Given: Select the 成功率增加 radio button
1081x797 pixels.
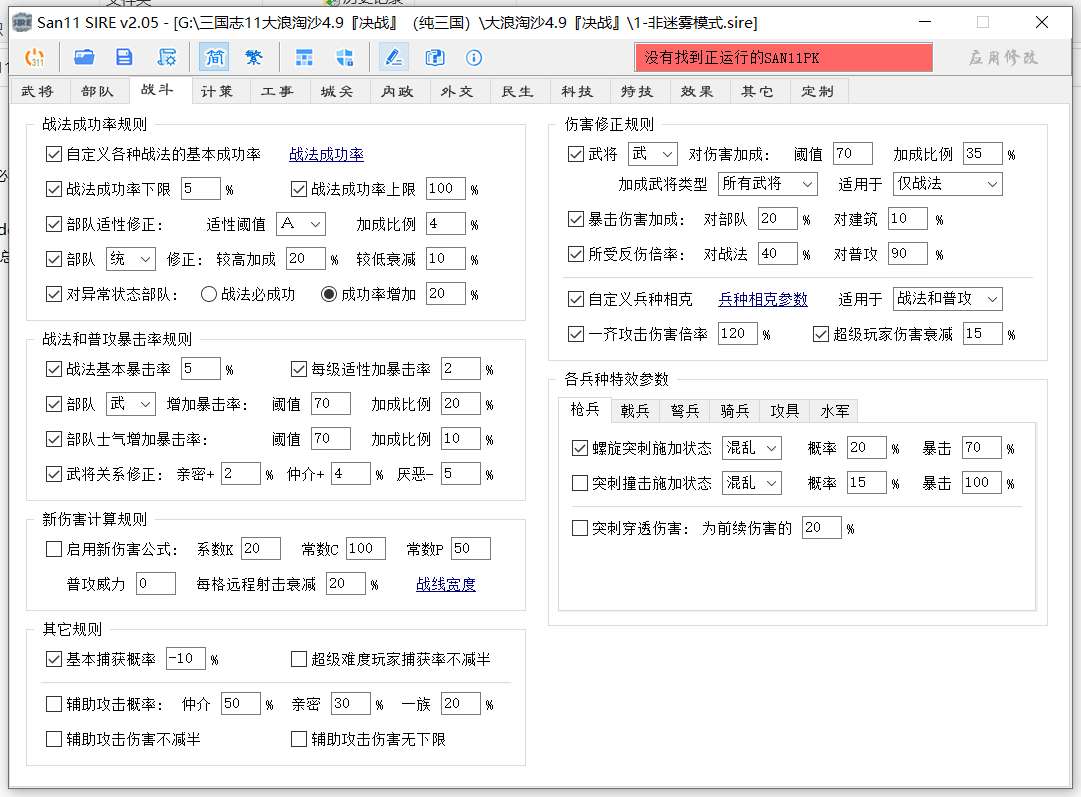Looking at the screenshot, I should 329,294.
